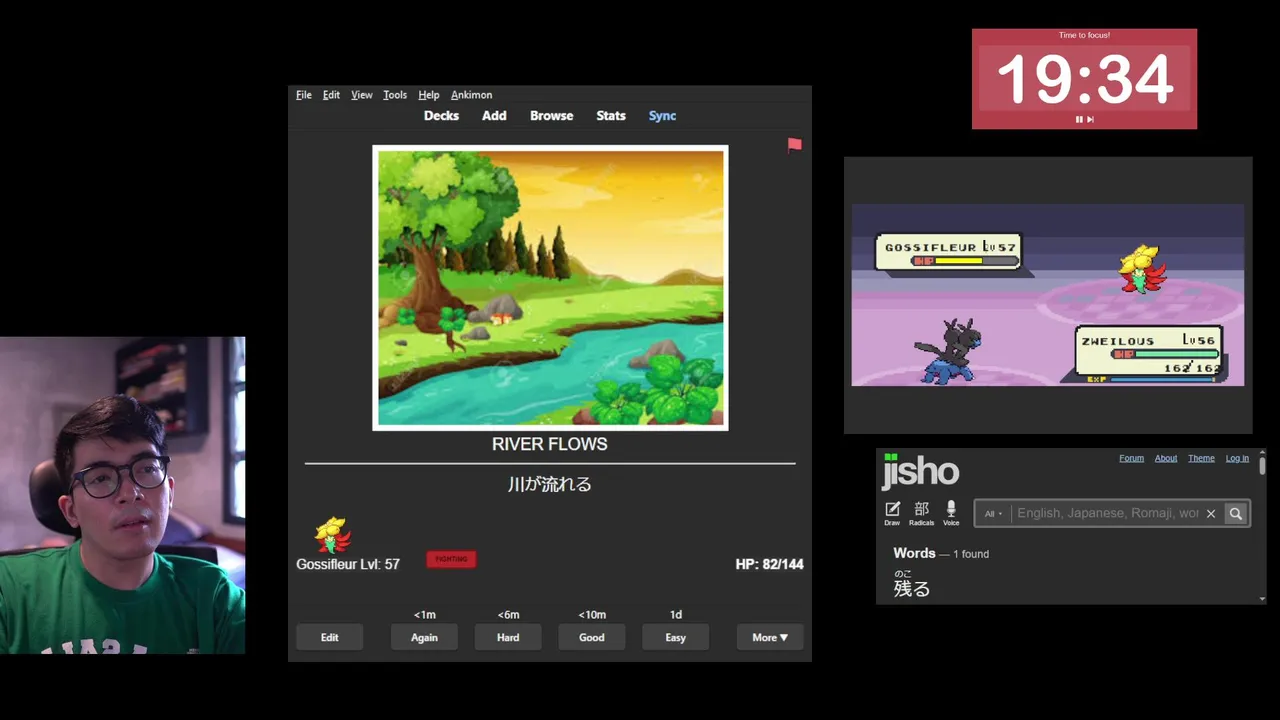Screen dimensions: 1280x720
Task: Click the river landscape card image
Action: [x=550, y=288]
